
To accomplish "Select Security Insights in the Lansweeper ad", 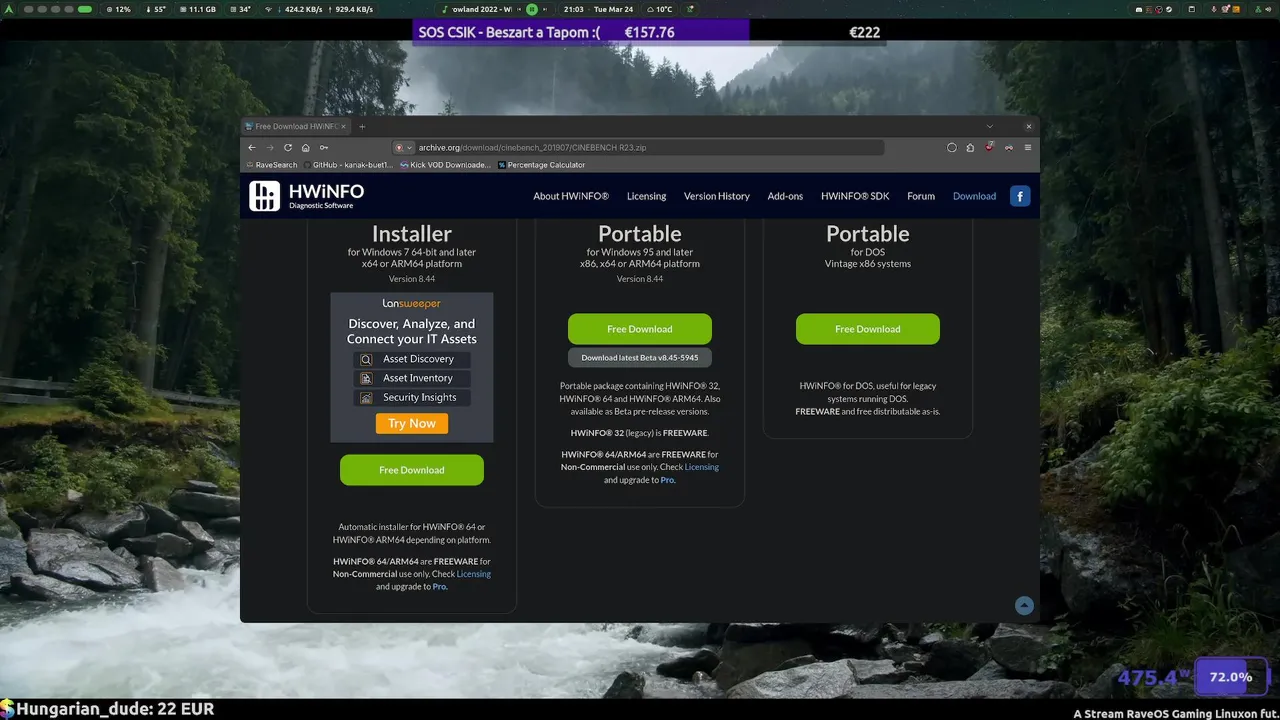I will tap(412, 397).
